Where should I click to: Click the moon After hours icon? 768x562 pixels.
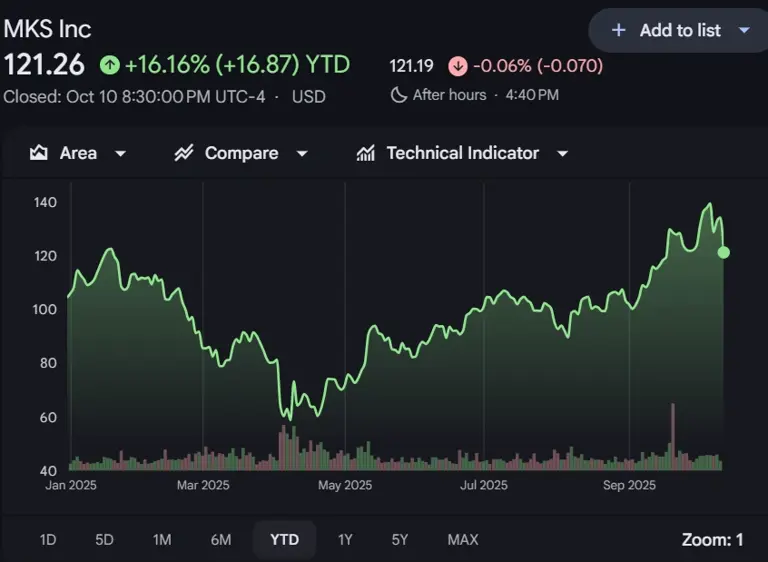click(399, 95)
